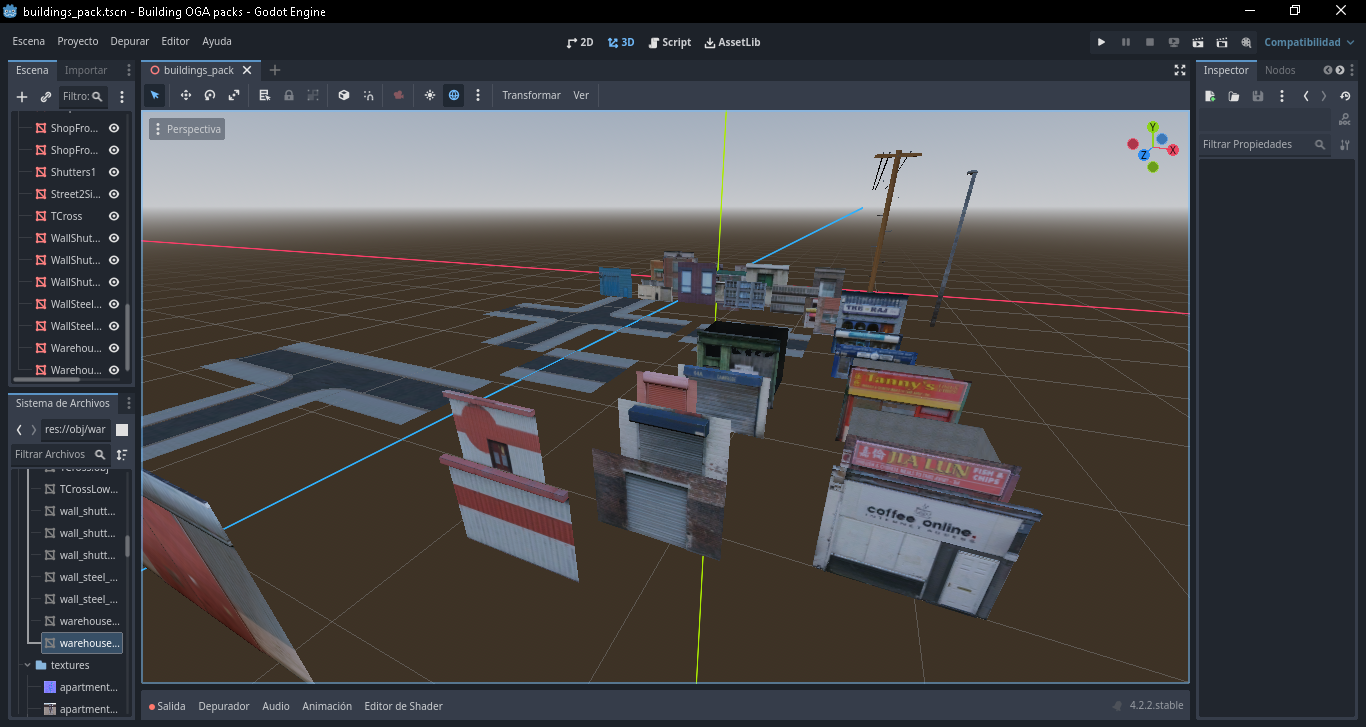Open the Editor de Shader panel
The width and height of the screenshot is (1366, 727).
coord(403,706)
